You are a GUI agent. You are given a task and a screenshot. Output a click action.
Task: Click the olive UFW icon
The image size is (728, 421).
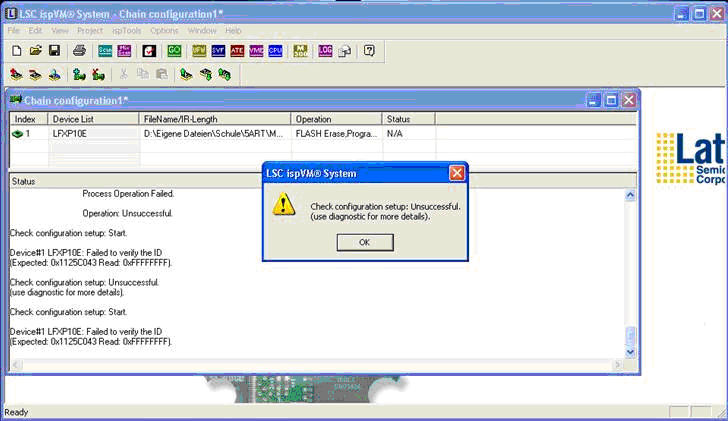coord(199,51)
